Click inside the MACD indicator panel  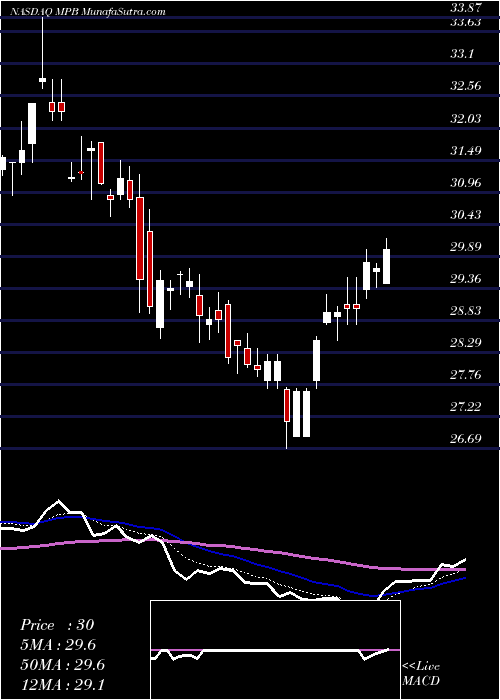(x=275, y=650)
